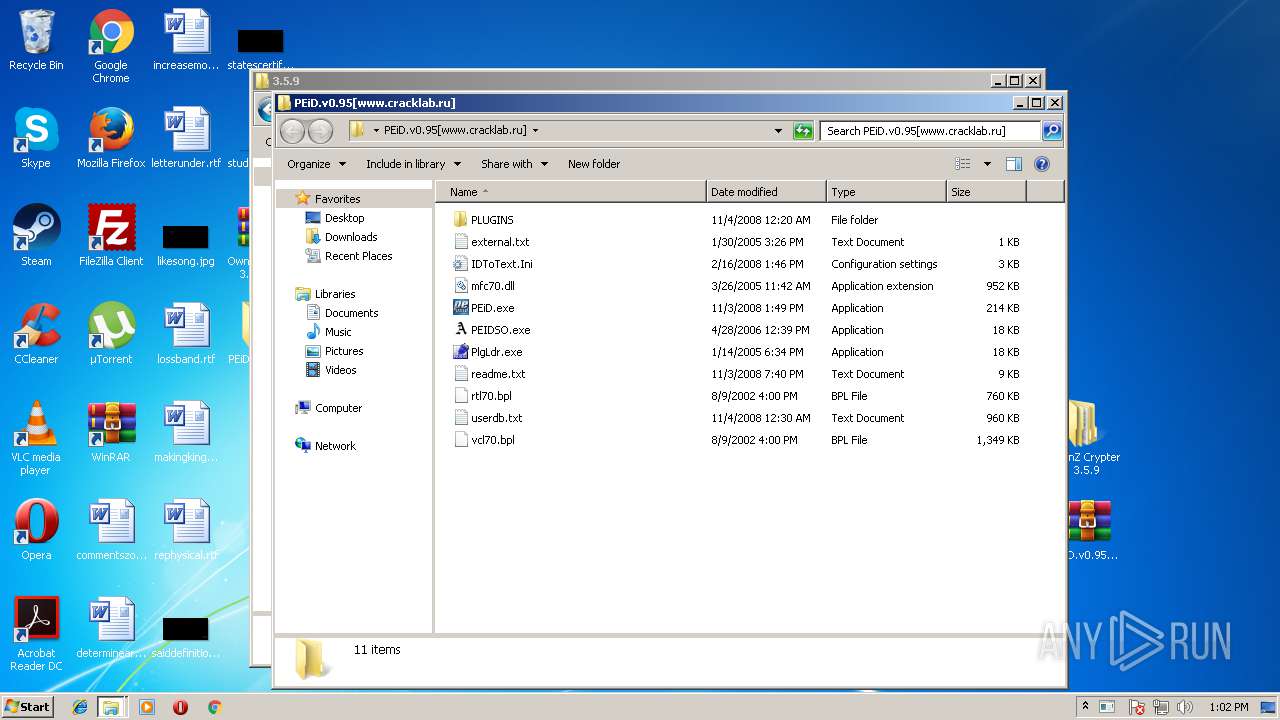Click the volume icon in system tray
Viewport: 1280px width, 720px height.
click(x=1184, y=707)
